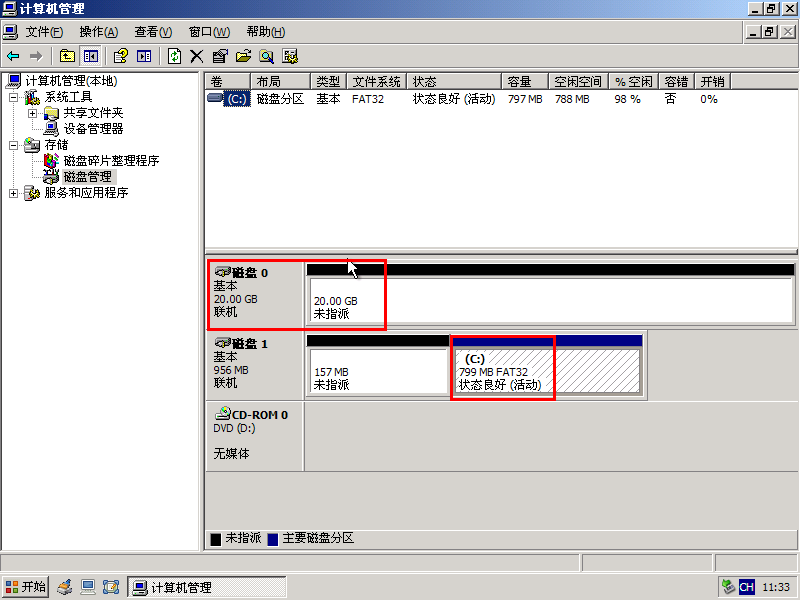
Task: Click the black 未指派 legend swatch
Action: [216, 539]
